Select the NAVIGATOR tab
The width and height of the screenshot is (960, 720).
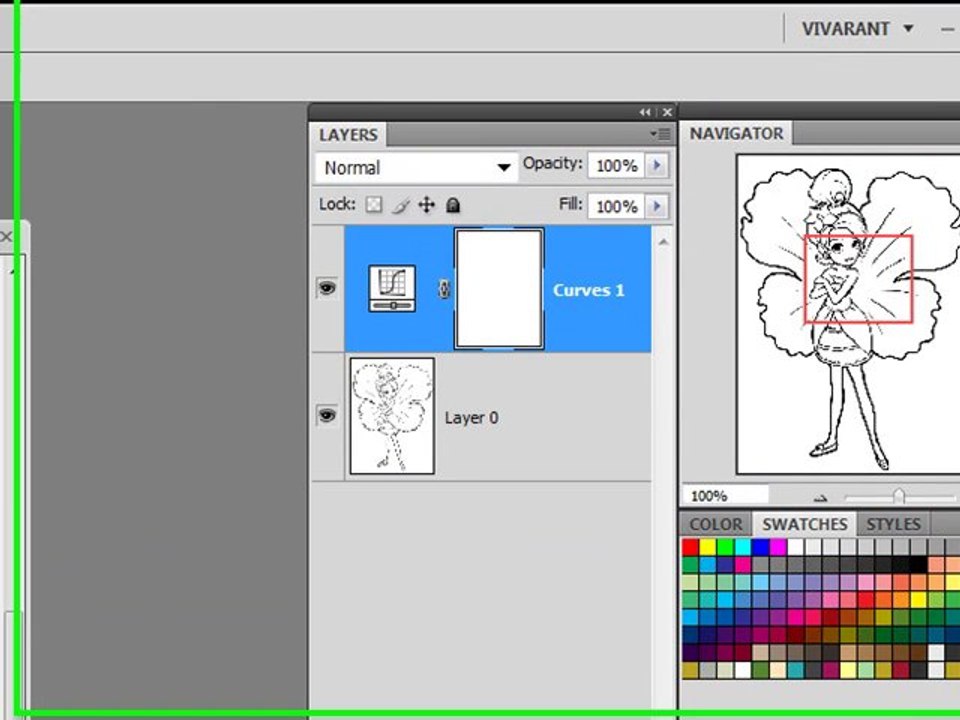tap(737, 133)
